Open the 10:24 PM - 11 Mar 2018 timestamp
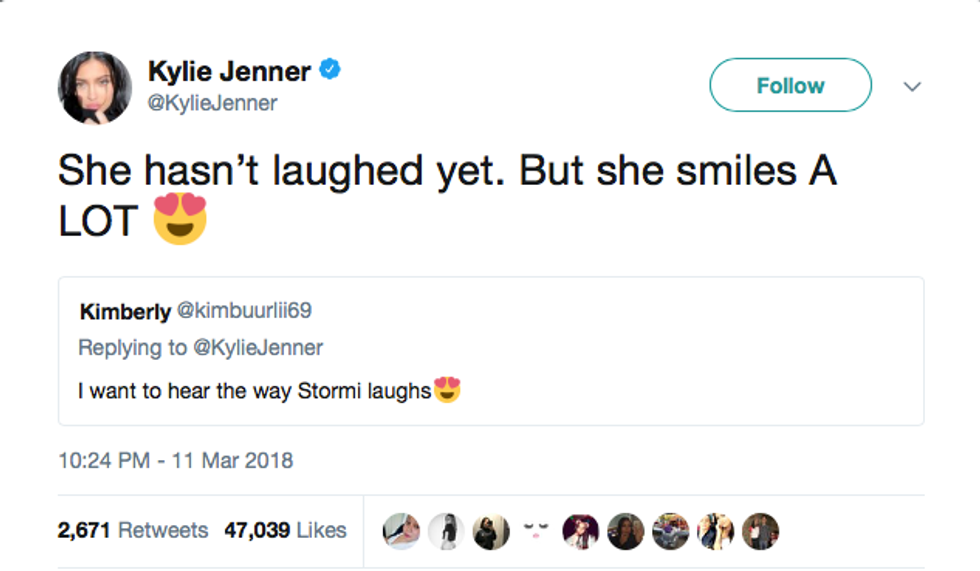 click(x=176, y=461)
